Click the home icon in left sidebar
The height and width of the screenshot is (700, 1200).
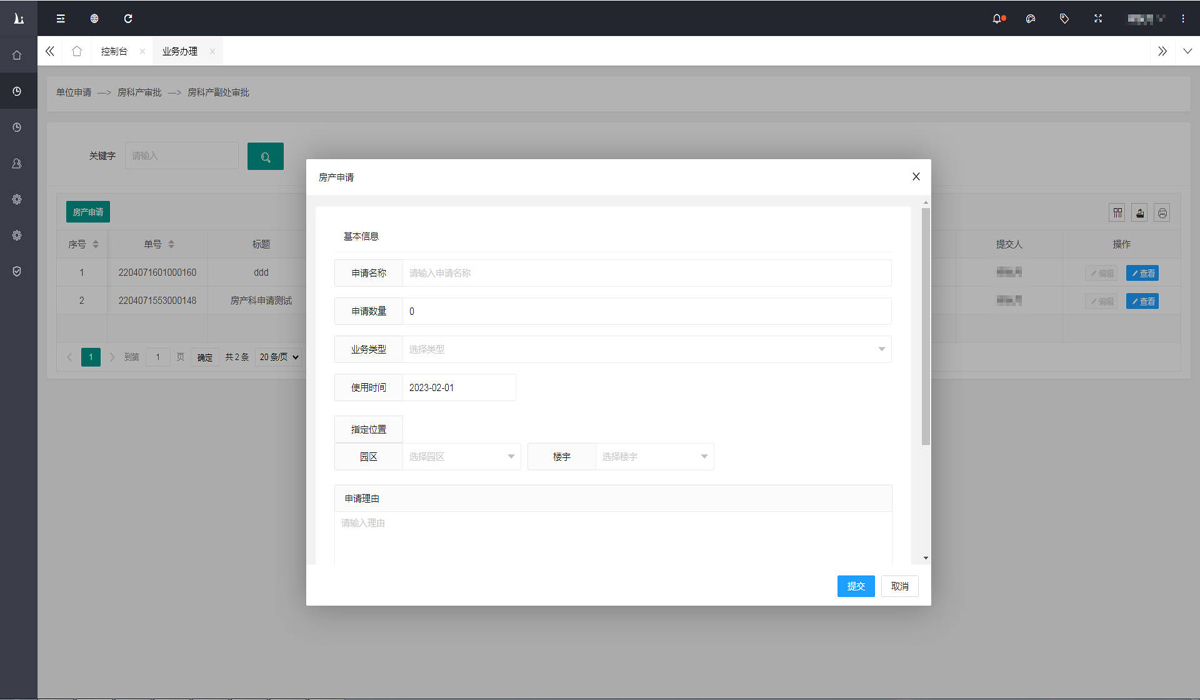(17, 55)
